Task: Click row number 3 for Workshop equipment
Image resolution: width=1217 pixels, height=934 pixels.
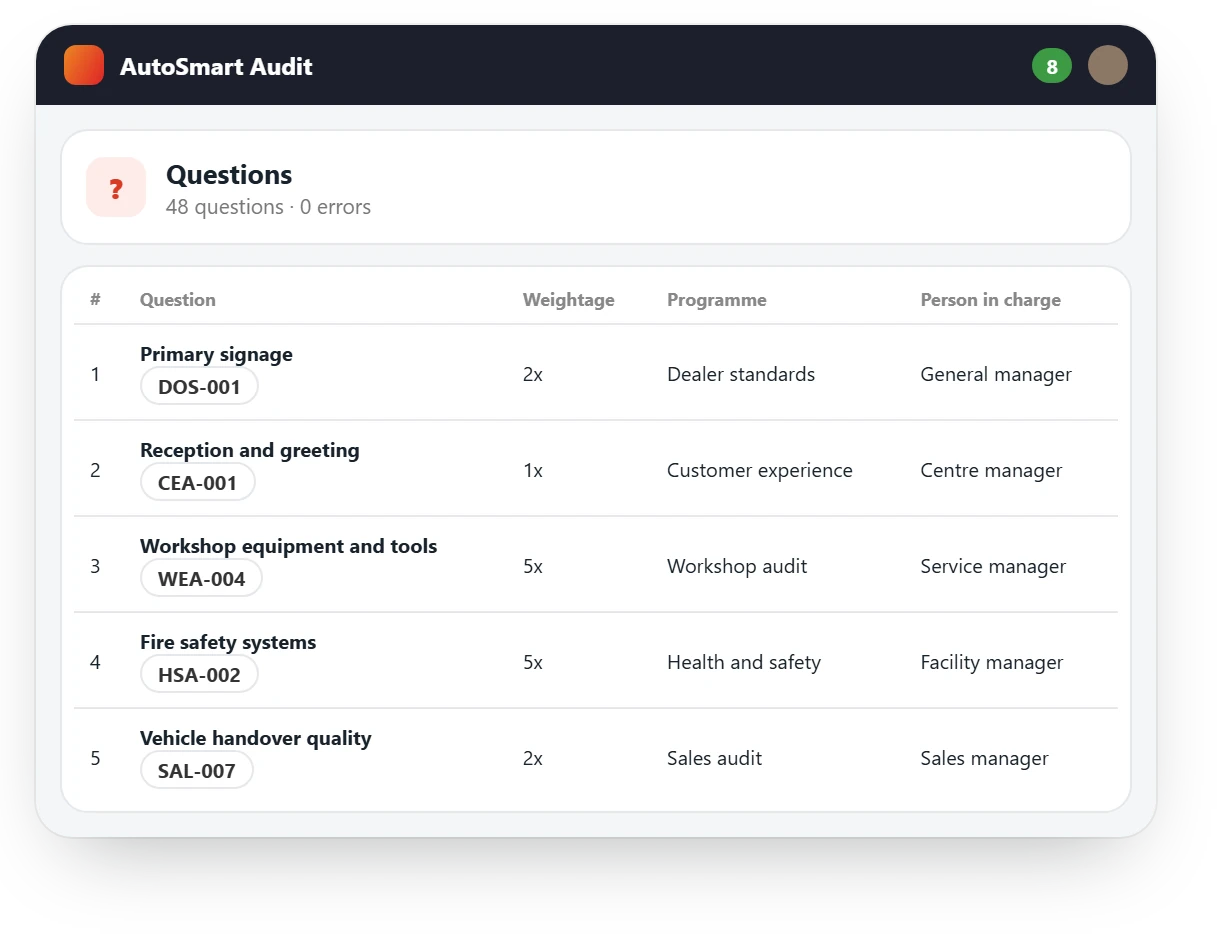Action: [95, 566]
